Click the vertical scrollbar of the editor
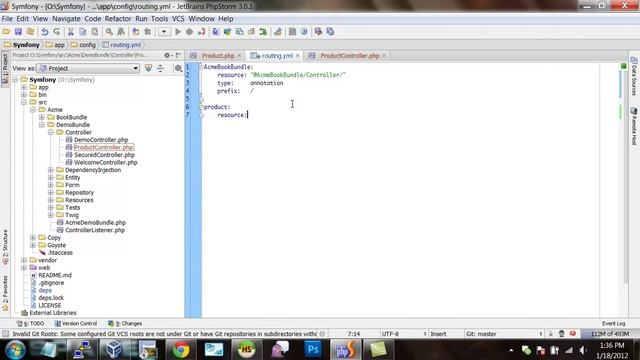The height and width of the screenshot is (360, 640). (x=626, y=176)
